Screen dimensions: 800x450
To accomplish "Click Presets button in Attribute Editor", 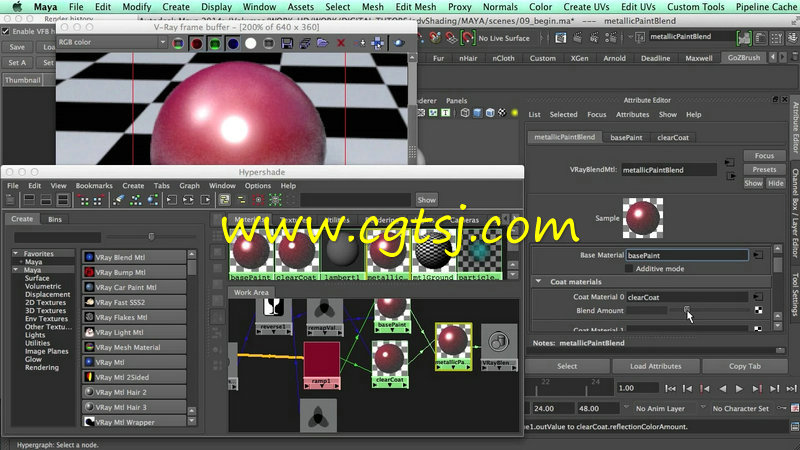I will tap(764, 169).
